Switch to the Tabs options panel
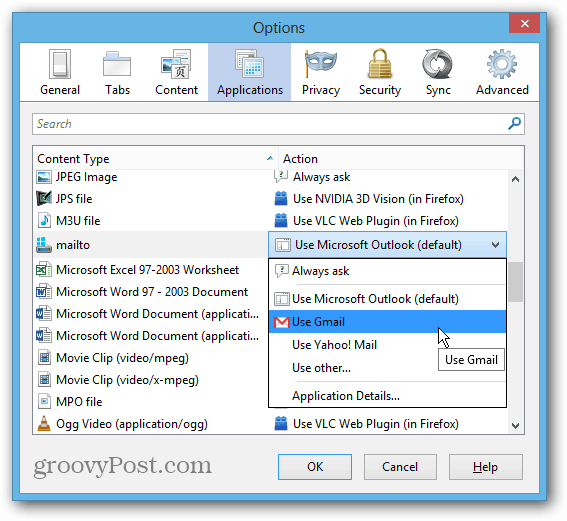 pyautogui.click(x=117, y=72)
